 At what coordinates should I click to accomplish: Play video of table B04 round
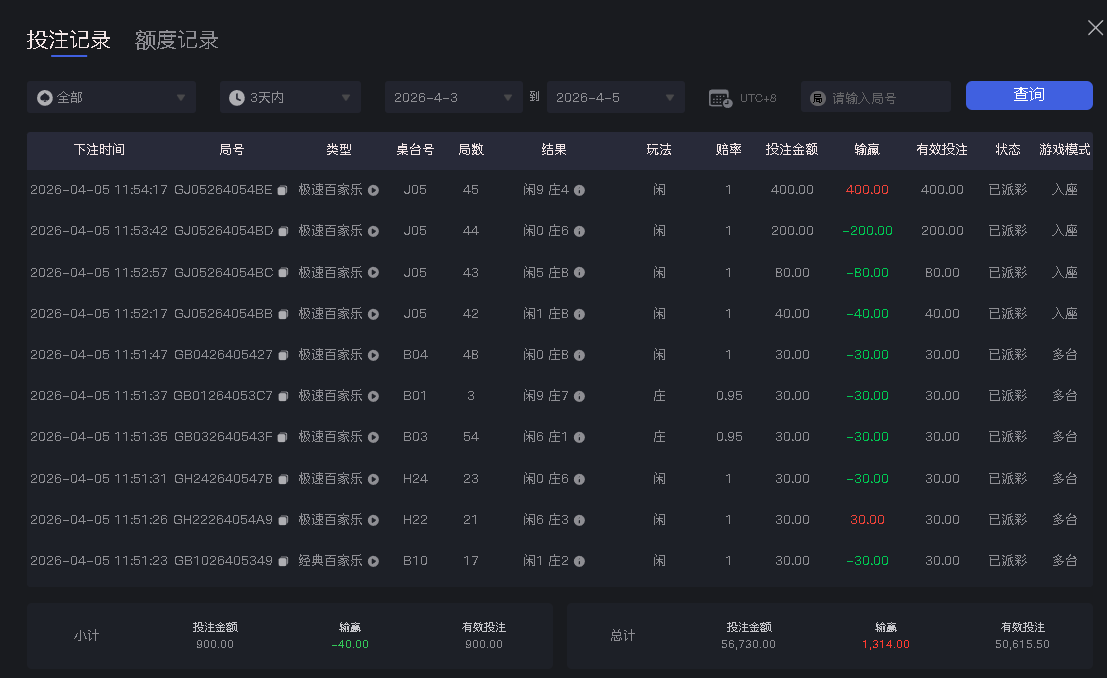[372, 354]
